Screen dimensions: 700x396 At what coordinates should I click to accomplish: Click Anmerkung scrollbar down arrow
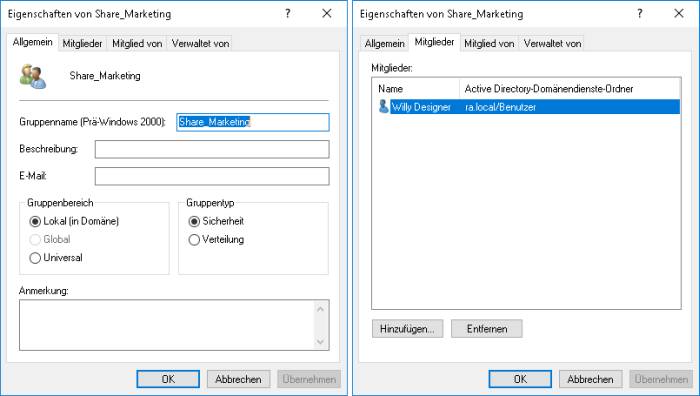click(x=321, y=342)
